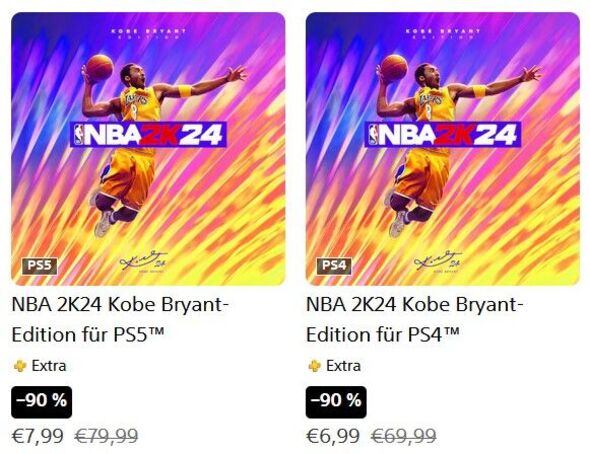Click the Extra label under PS4 edition
The height and width of the screenshot is (454, 590).
pos(344,366)
